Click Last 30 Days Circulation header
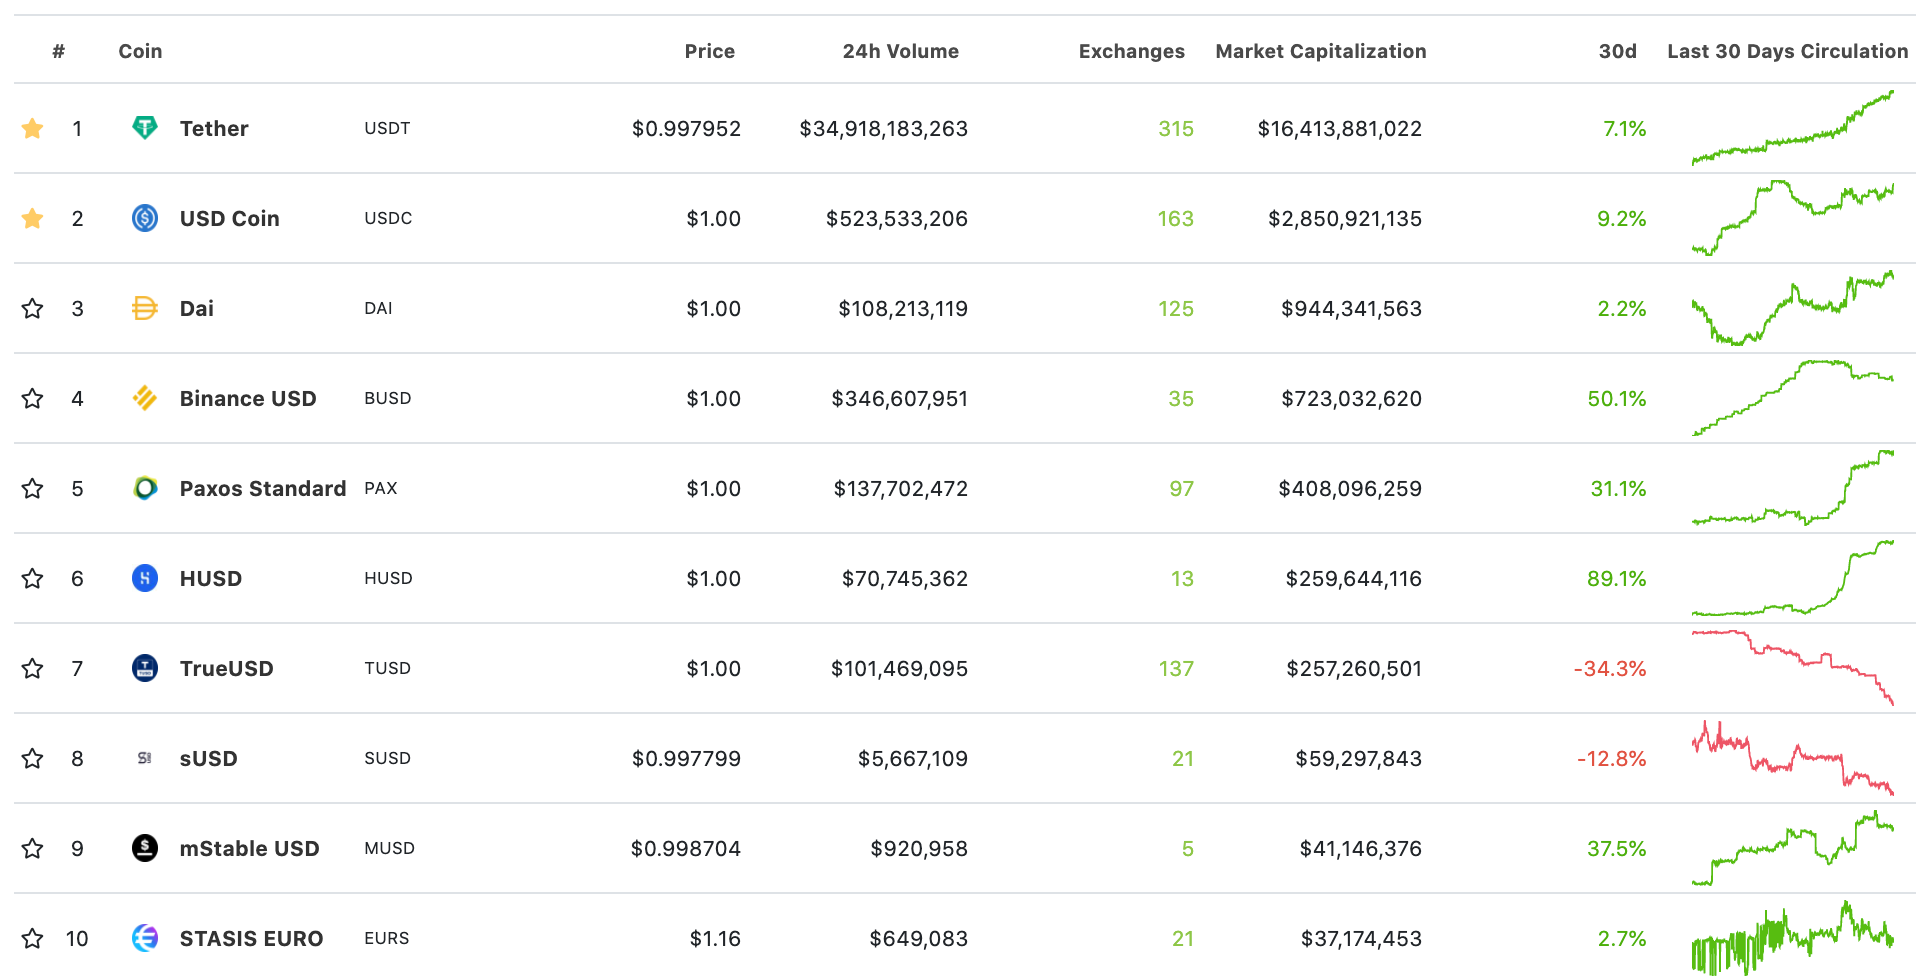The height and width of the screenshot is (980, 1928). point(1788,51)
